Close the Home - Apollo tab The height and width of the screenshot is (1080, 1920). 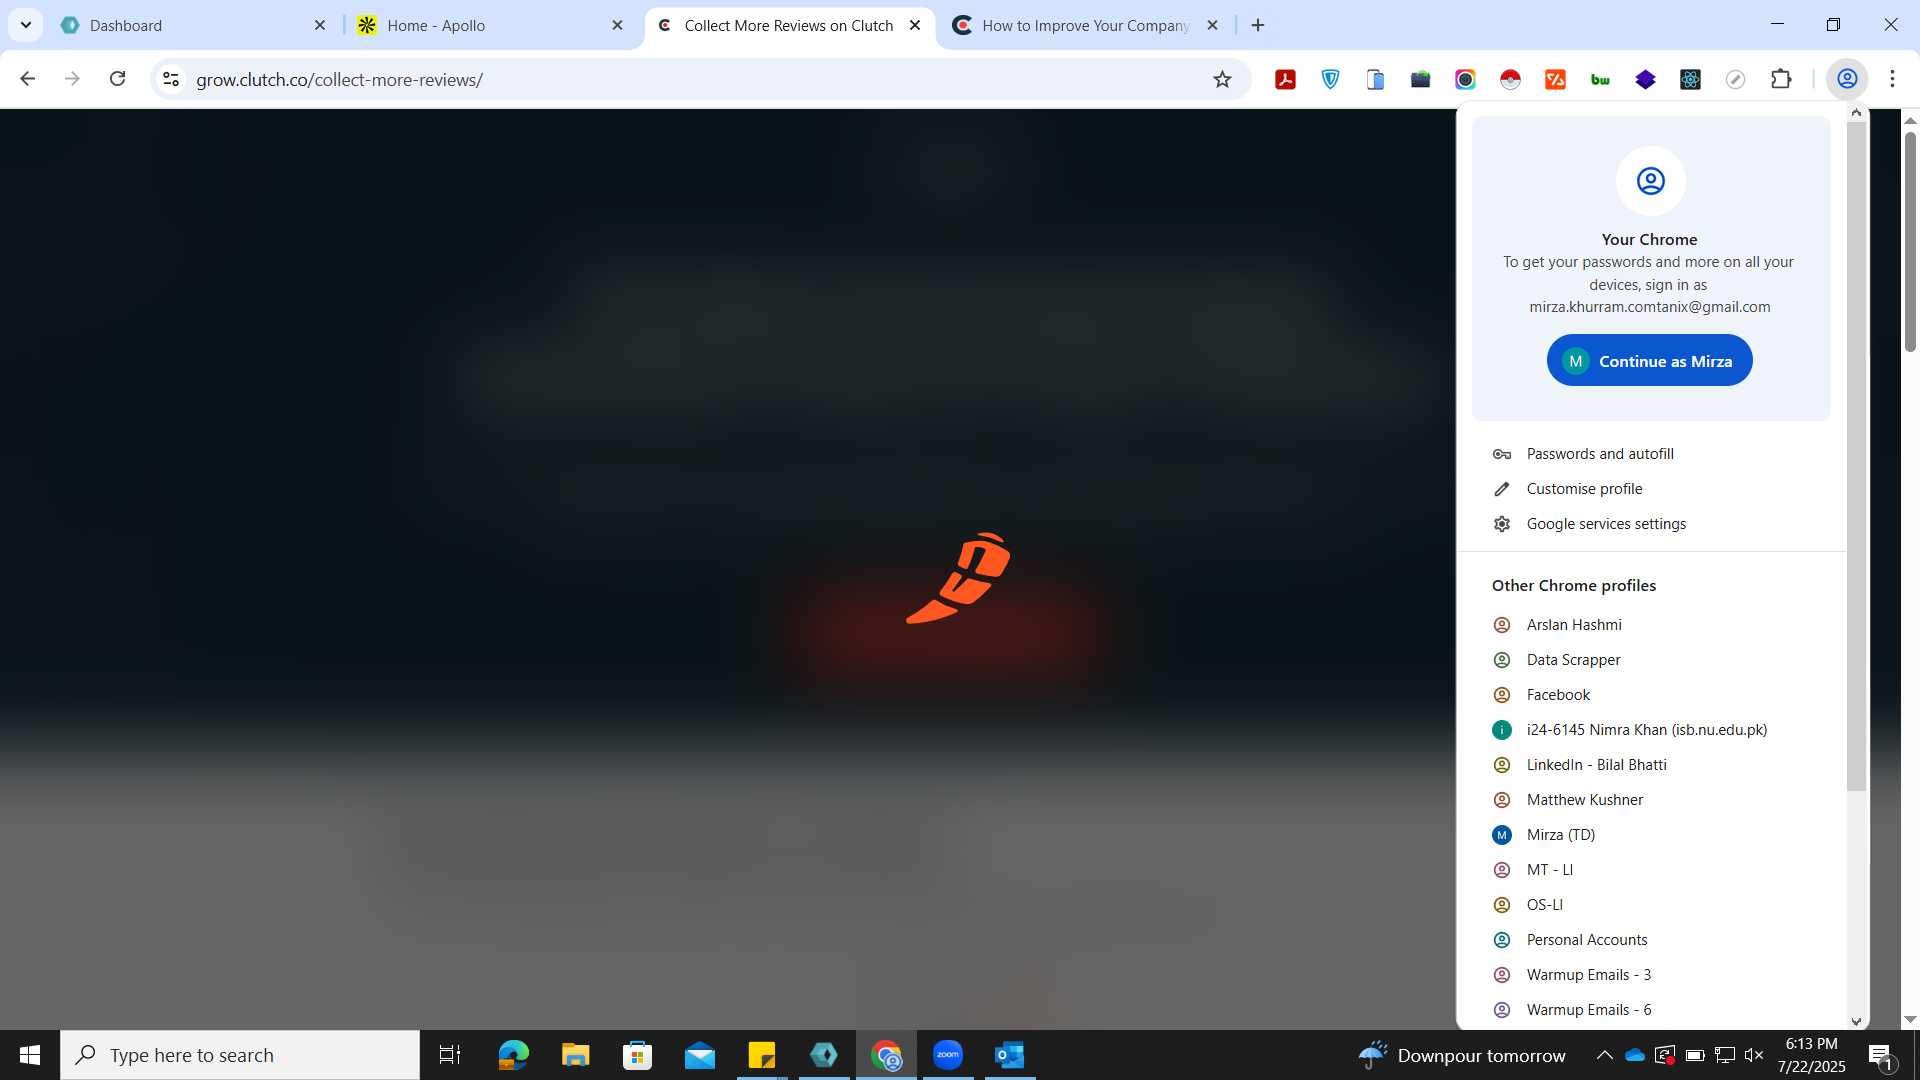[617, 25]
